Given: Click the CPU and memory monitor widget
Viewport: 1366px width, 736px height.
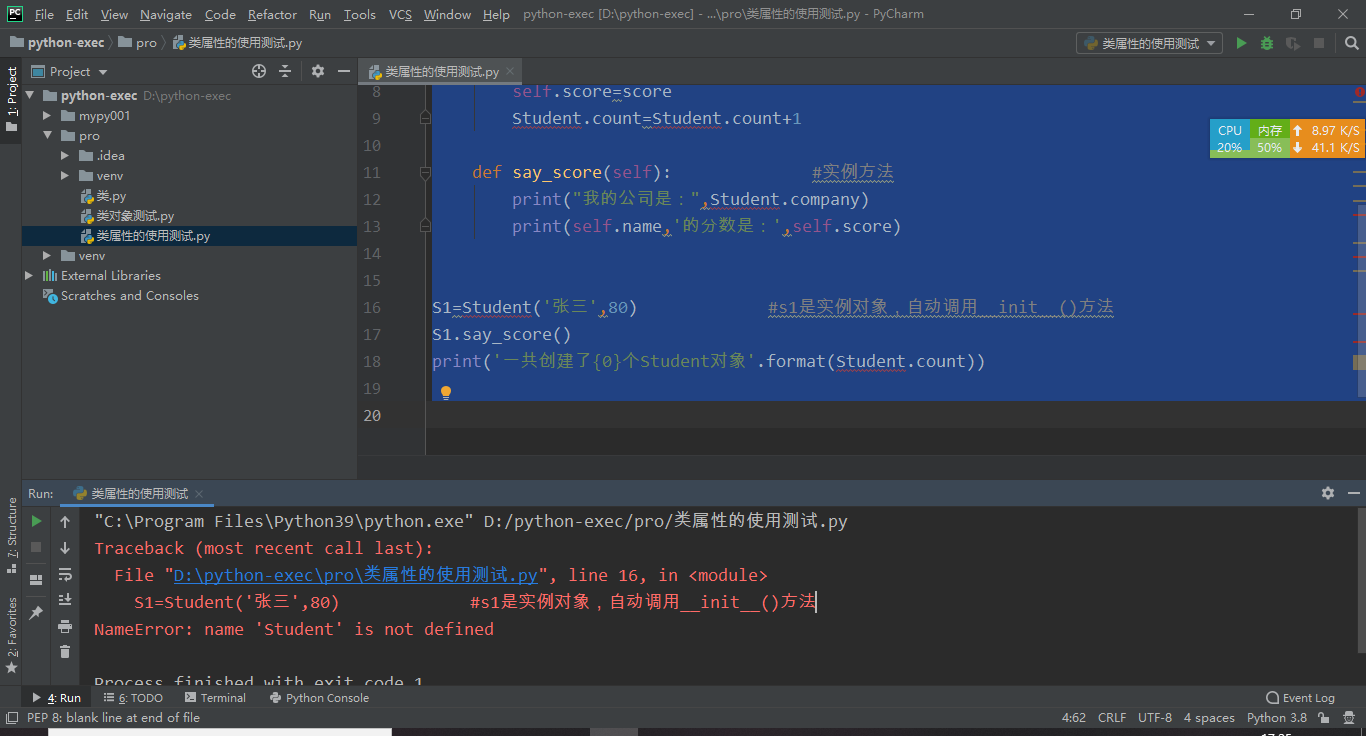Looking at the screenshot, I should [1286, 139].
